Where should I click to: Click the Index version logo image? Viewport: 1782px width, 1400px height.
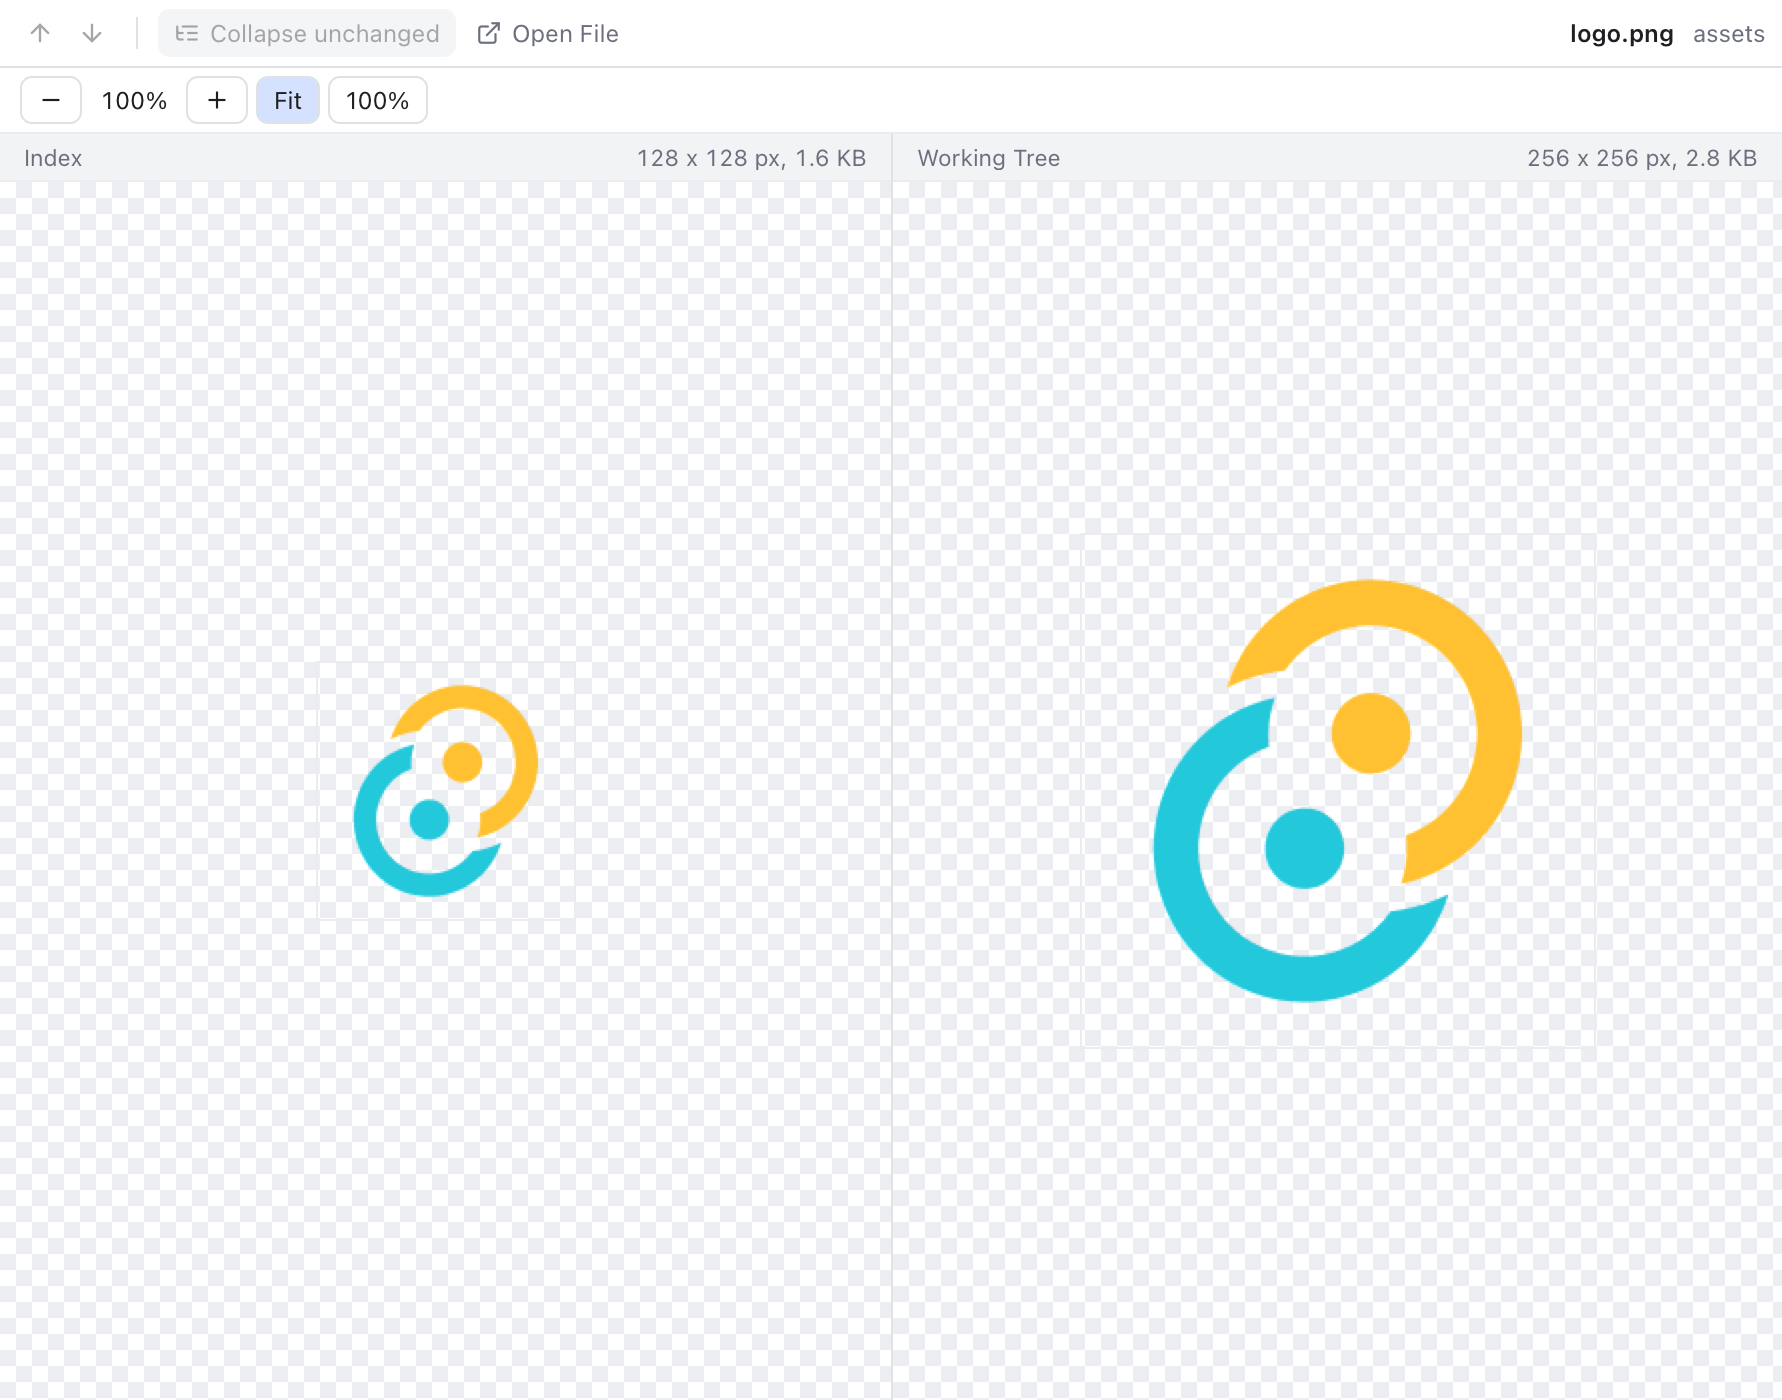[446, 791]
